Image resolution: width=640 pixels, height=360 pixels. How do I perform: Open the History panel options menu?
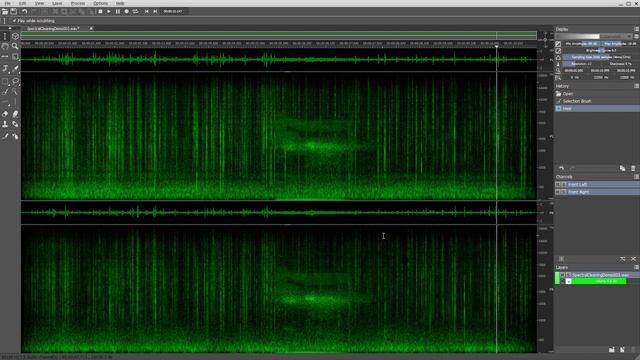(636, 86)
